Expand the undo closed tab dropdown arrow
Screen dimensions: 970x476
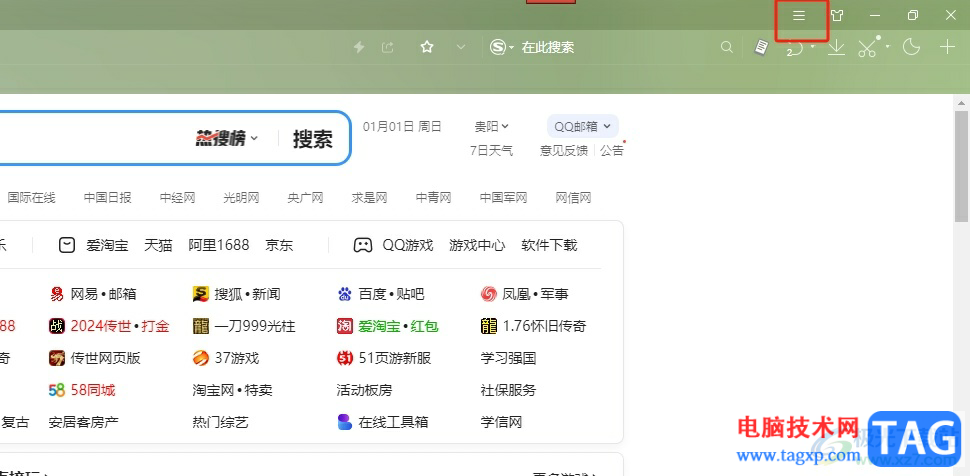[x=812, y=46]
